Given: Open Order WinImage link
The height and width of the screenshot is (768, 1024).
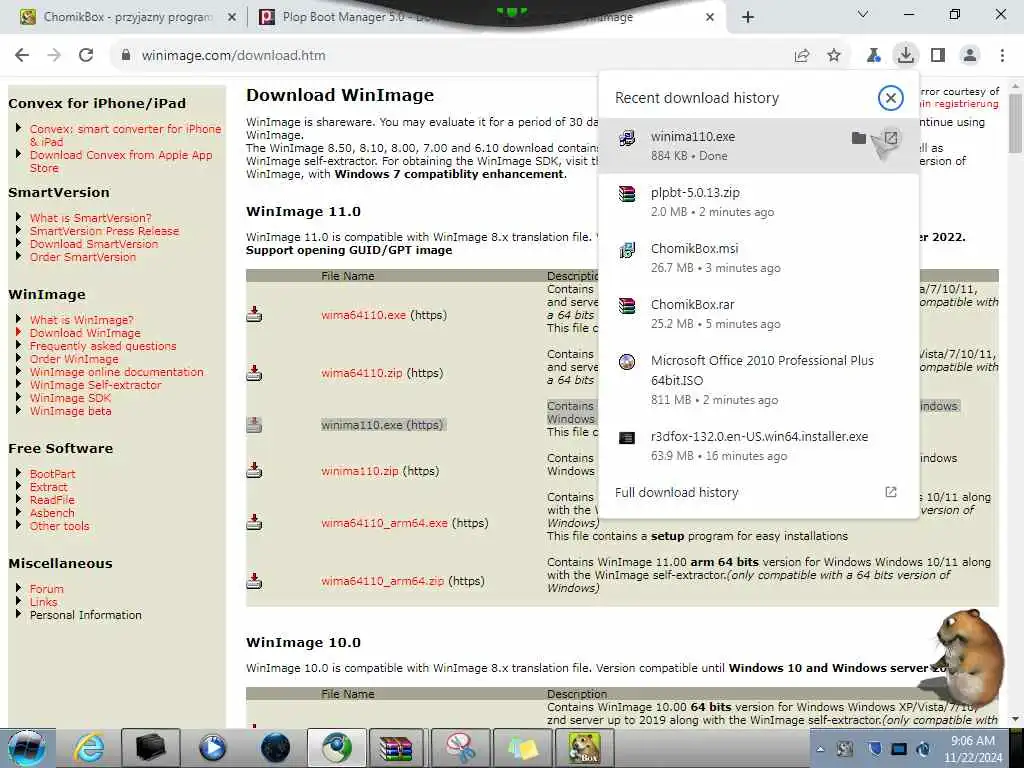Looking at the screenshot, I should click(74, 359).
